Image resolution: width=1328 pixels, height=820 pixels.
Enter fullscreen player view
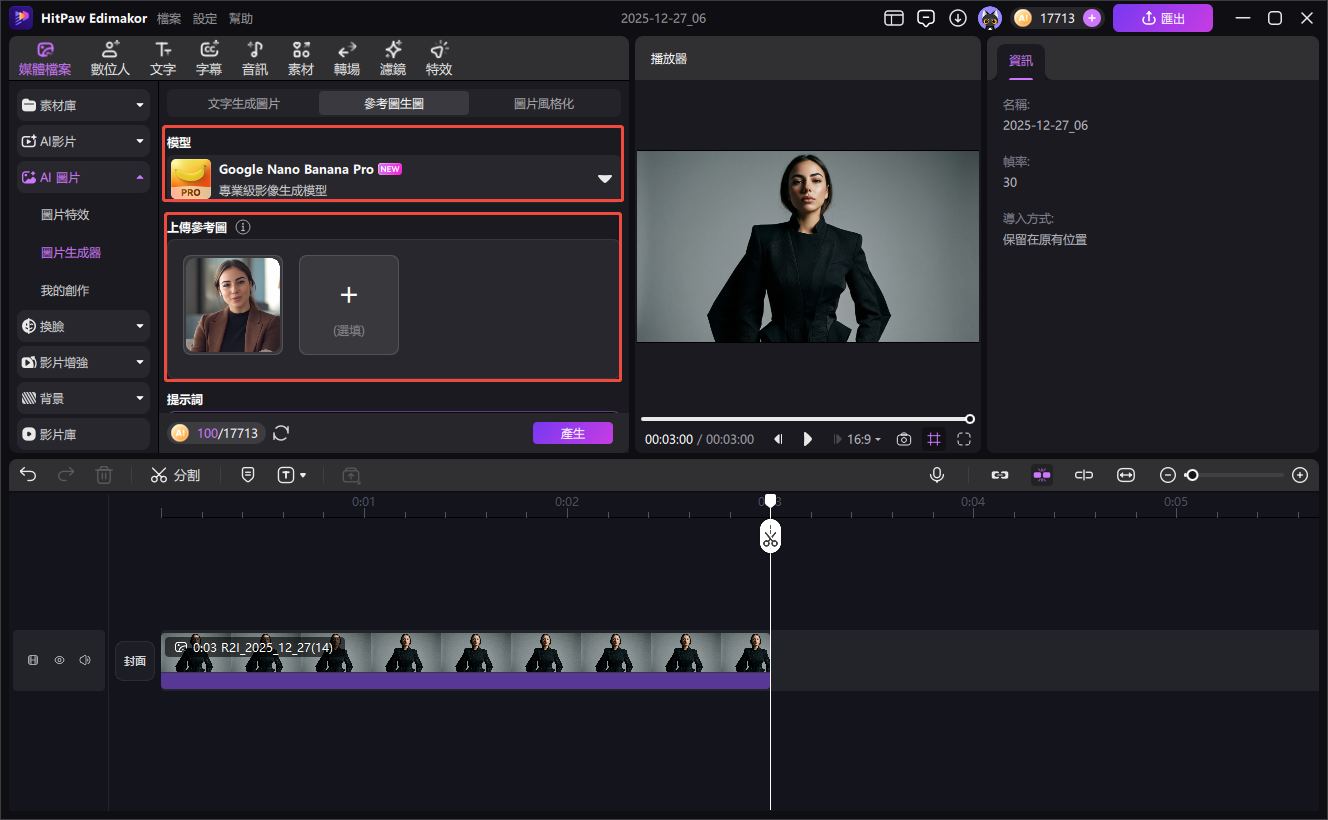click(x=964, y=439)
